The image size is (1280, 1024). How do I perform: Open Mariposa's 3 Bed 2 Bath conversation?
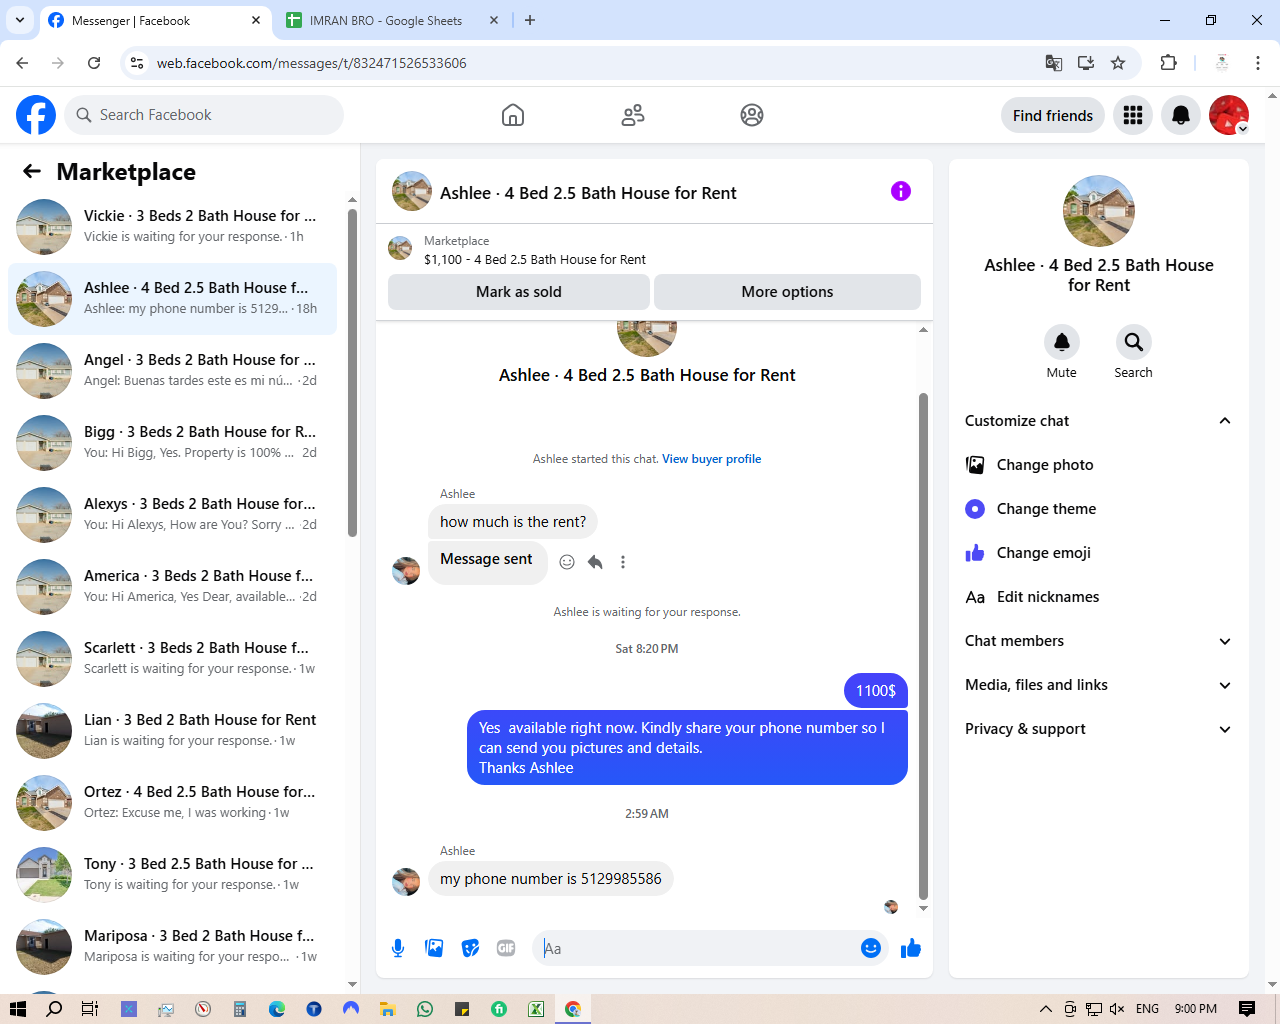point(172,947)
